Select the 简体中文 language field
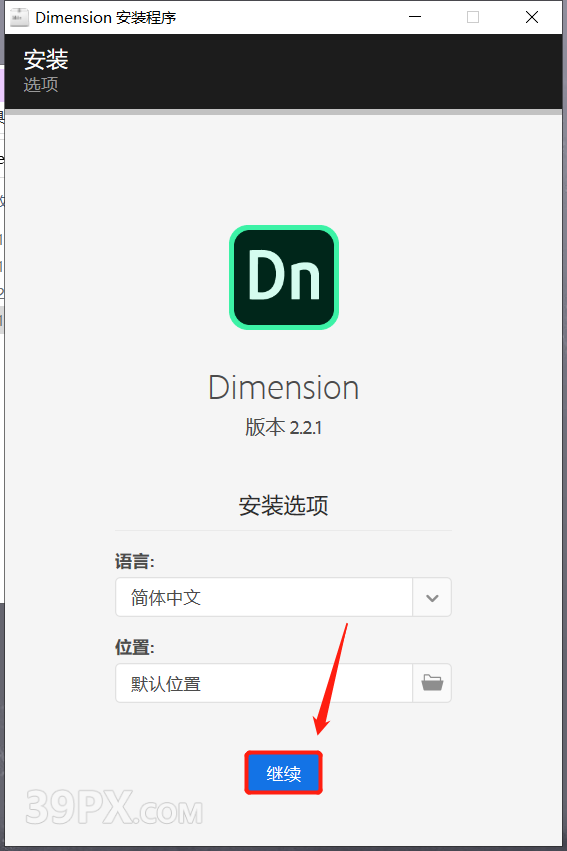This screenshot has height=851, width=567. click(264, 598)
